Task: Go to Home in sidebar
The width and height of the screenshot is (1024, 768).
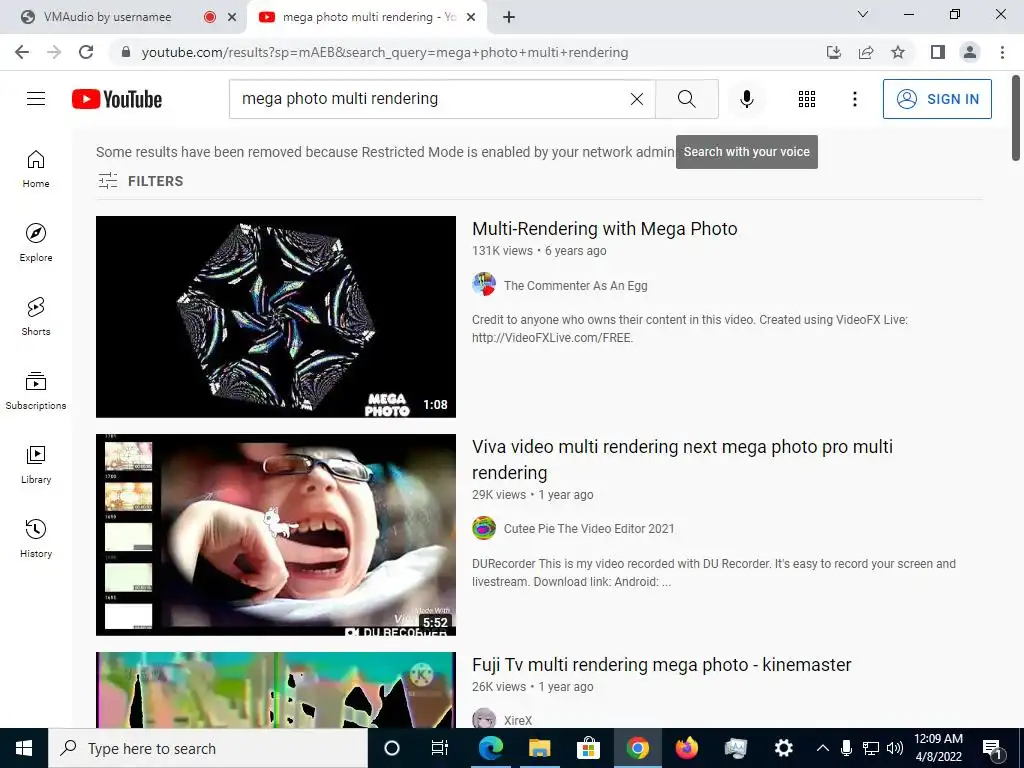Action: [x=36, y=169]
